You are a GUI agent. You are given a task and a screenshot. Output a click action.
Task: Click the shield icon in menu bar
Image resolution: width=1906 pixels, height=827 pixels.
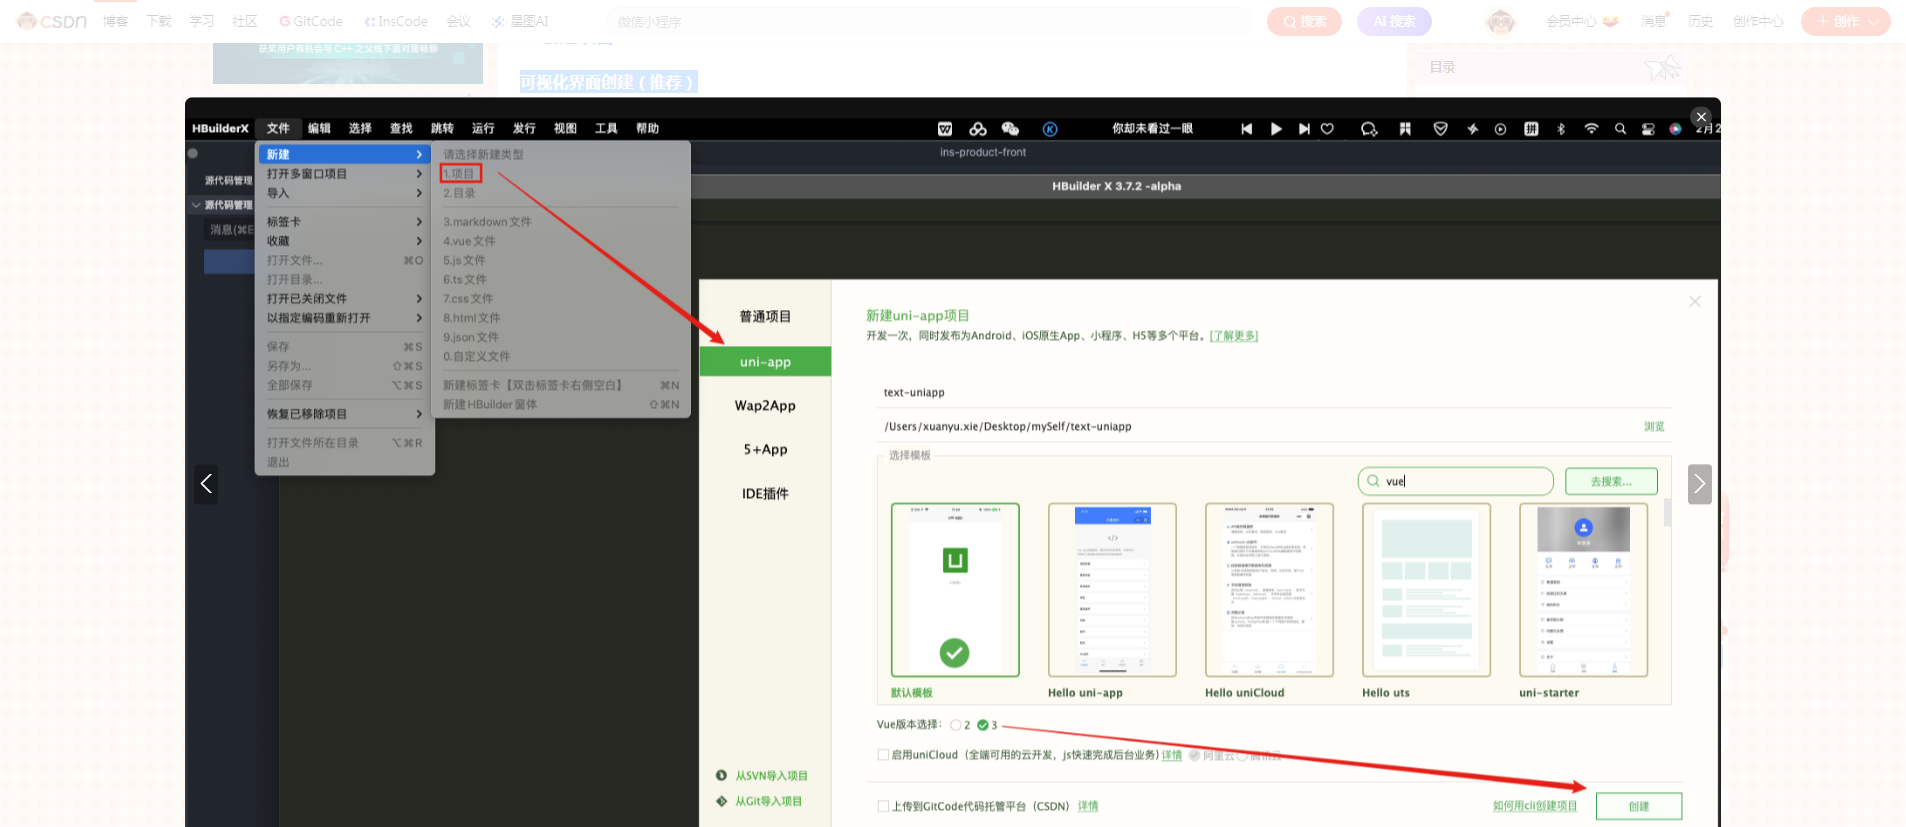pos(1440,129)
